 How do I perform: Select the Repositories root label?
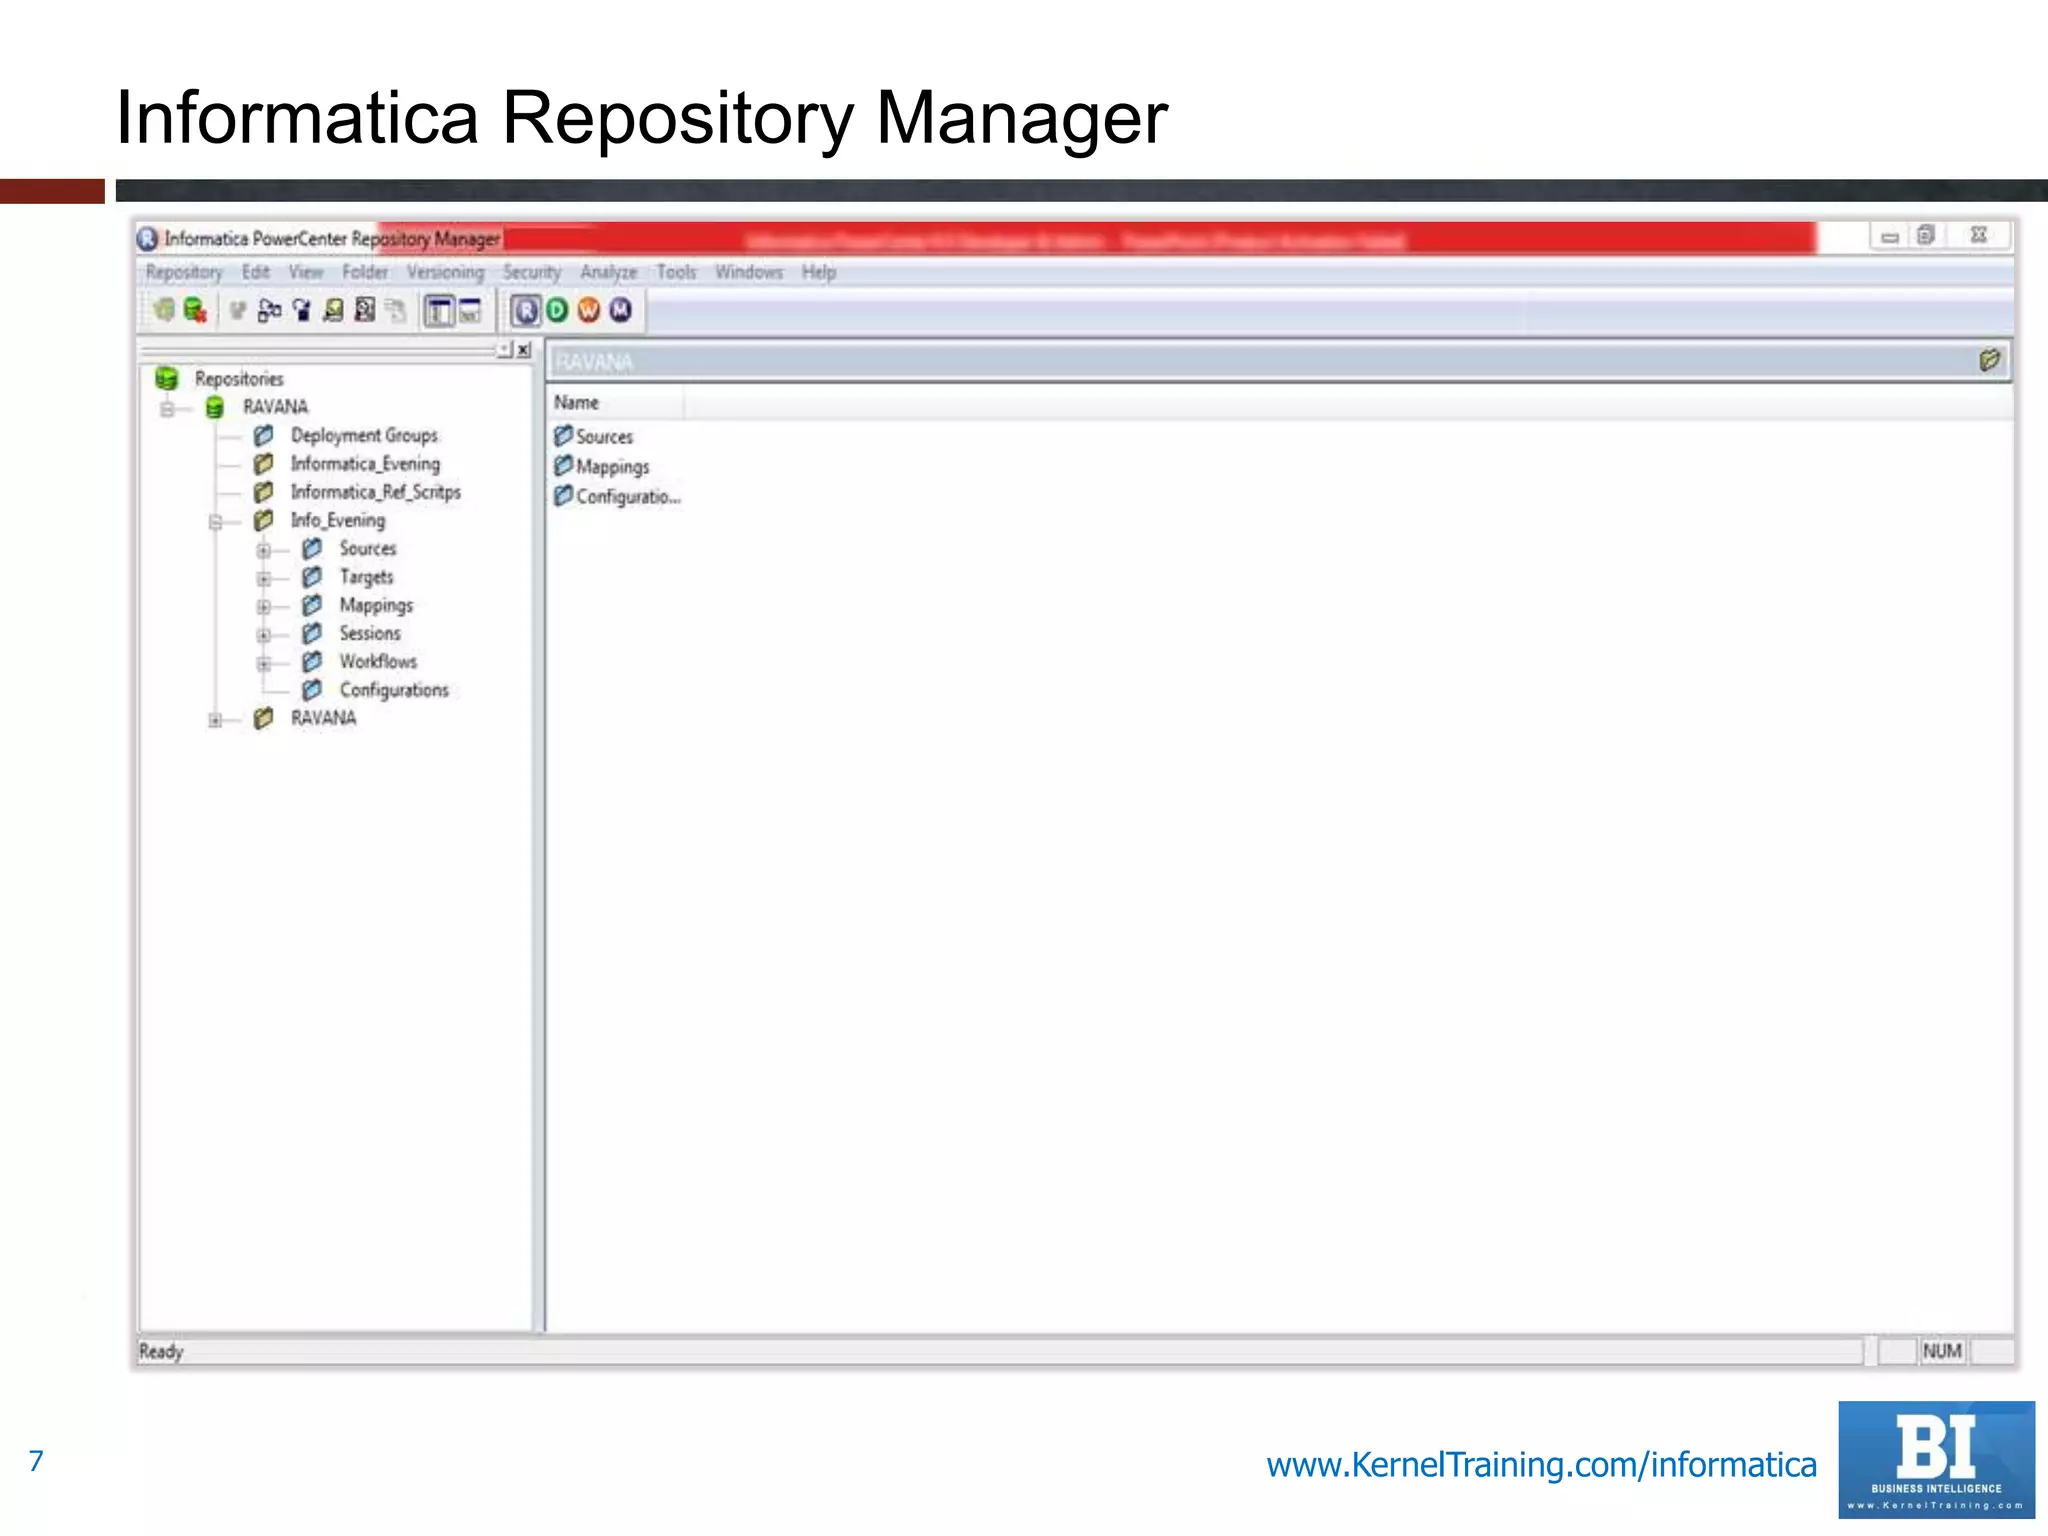coord(239,378)
